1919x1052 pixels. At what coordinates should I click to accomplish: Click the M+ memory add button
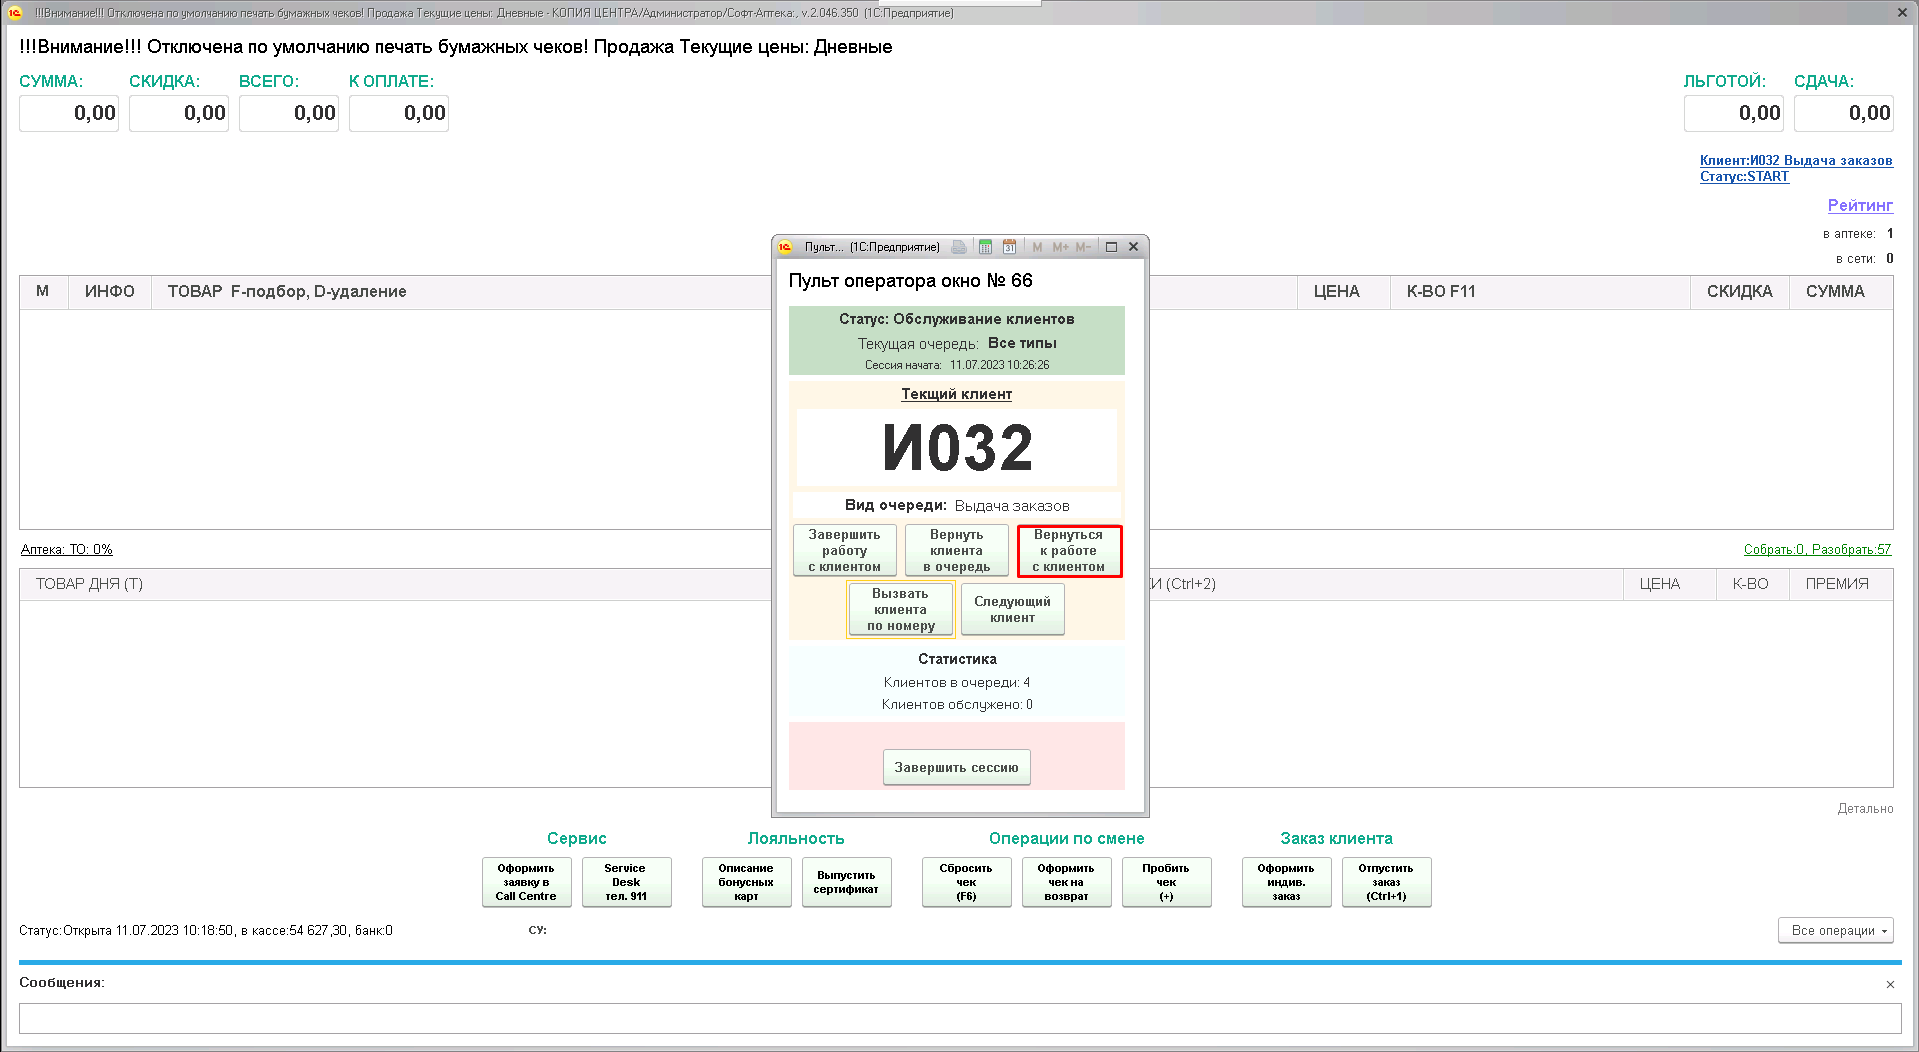click(x=1060, y=247)
